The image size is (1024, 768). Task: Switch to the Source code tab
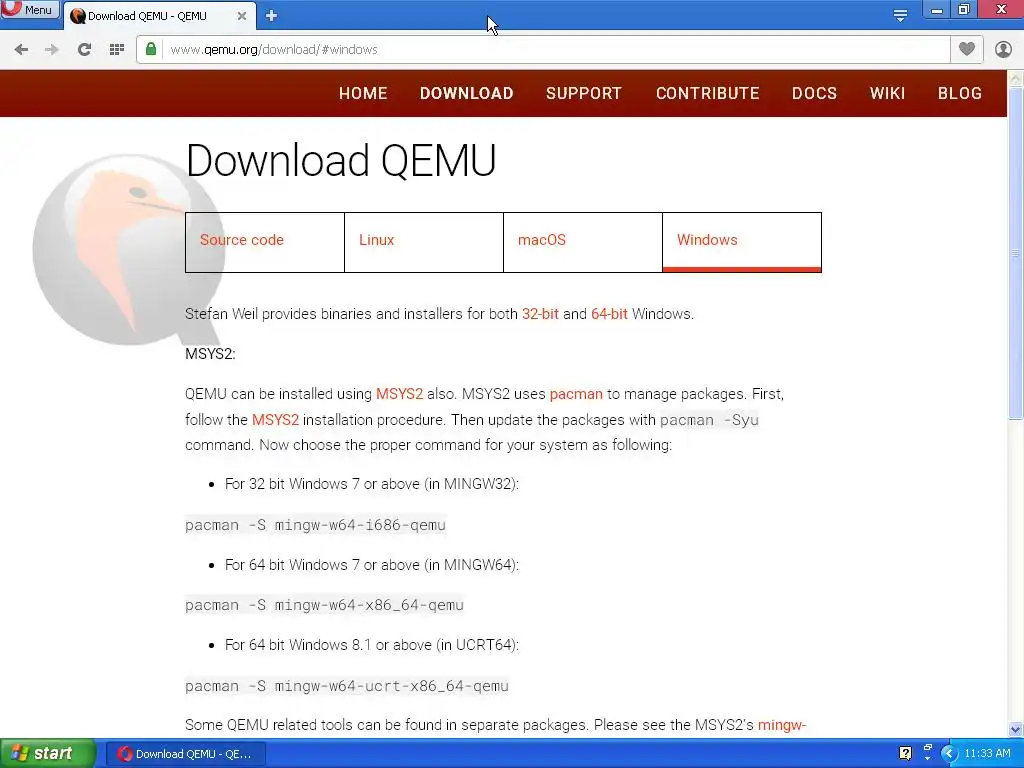tap(264, 242)
